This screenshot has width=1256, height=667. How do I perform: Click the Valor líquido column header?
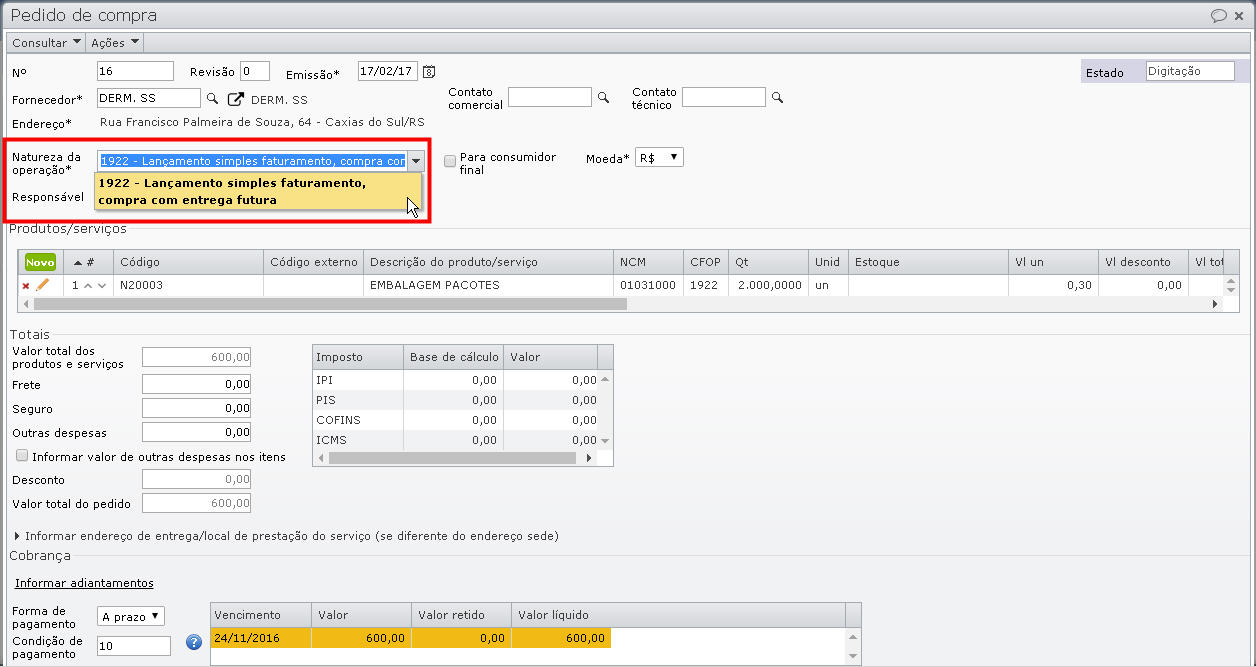tap(677, 615)
